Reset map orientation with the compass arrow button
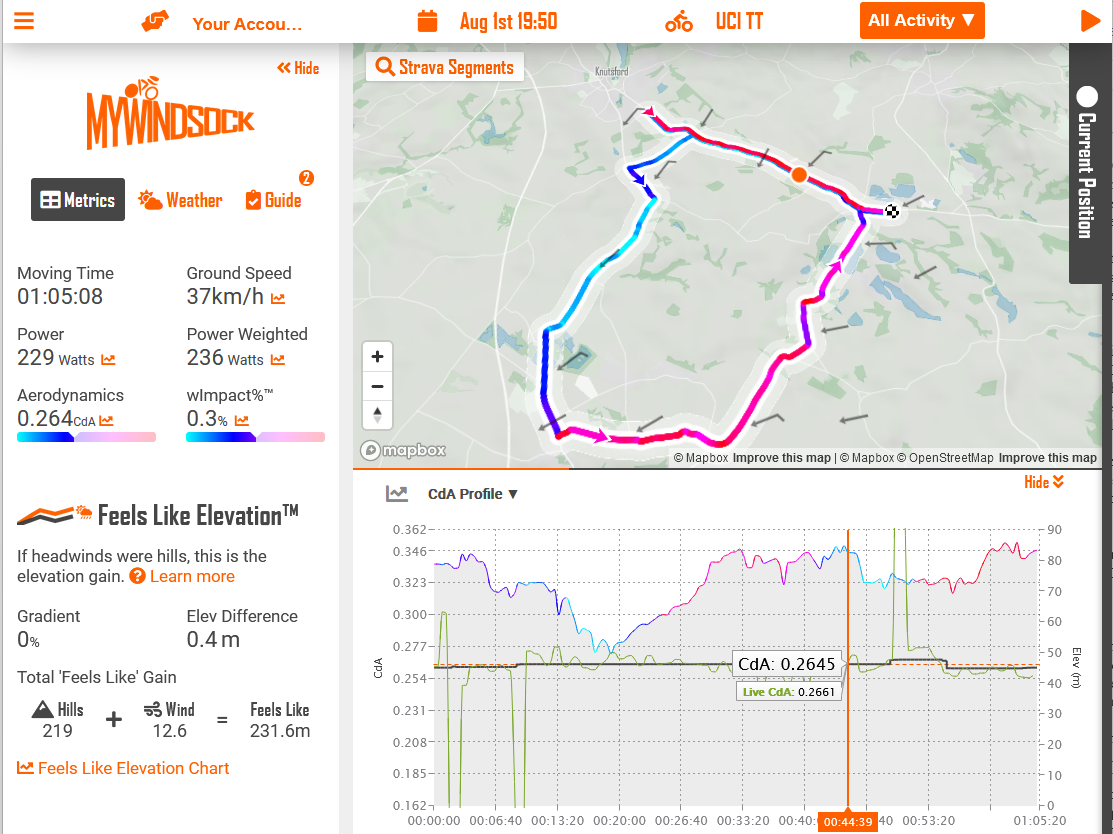 point(377,415)
